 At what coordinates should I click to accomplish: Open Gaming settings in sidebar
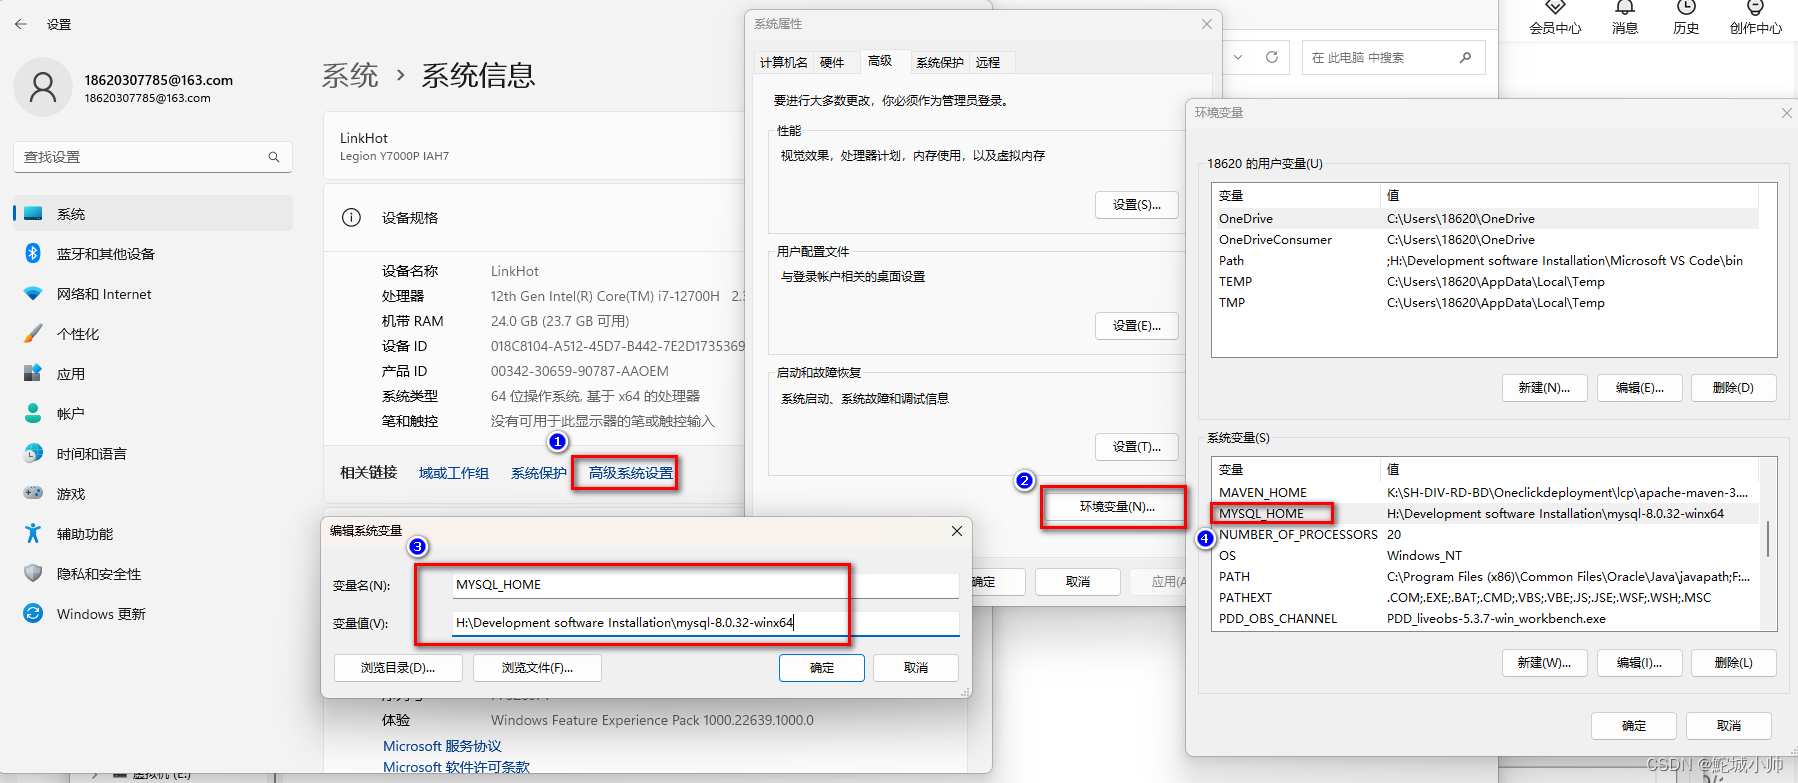153,494
